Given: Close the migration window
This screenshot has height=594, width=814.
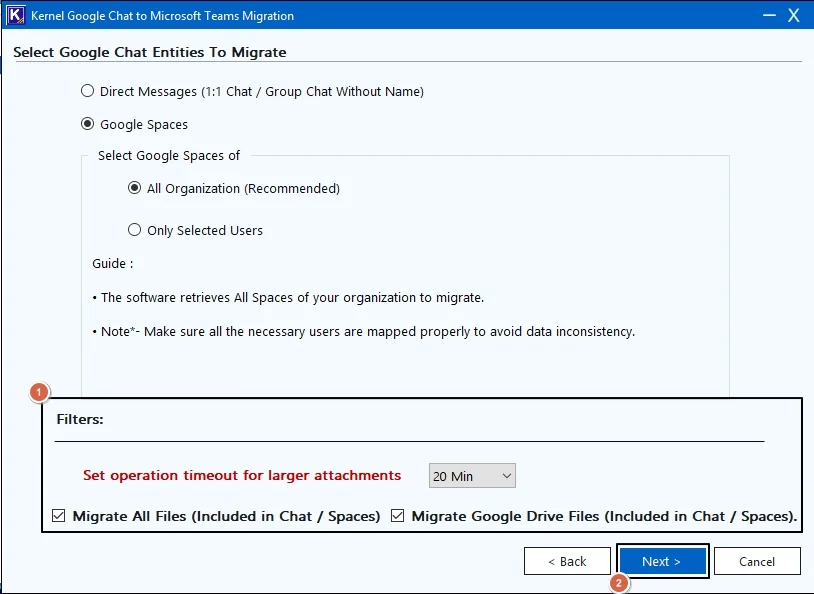Looking at the screenshot, I should pyautogui.click(x=794, y=15).
